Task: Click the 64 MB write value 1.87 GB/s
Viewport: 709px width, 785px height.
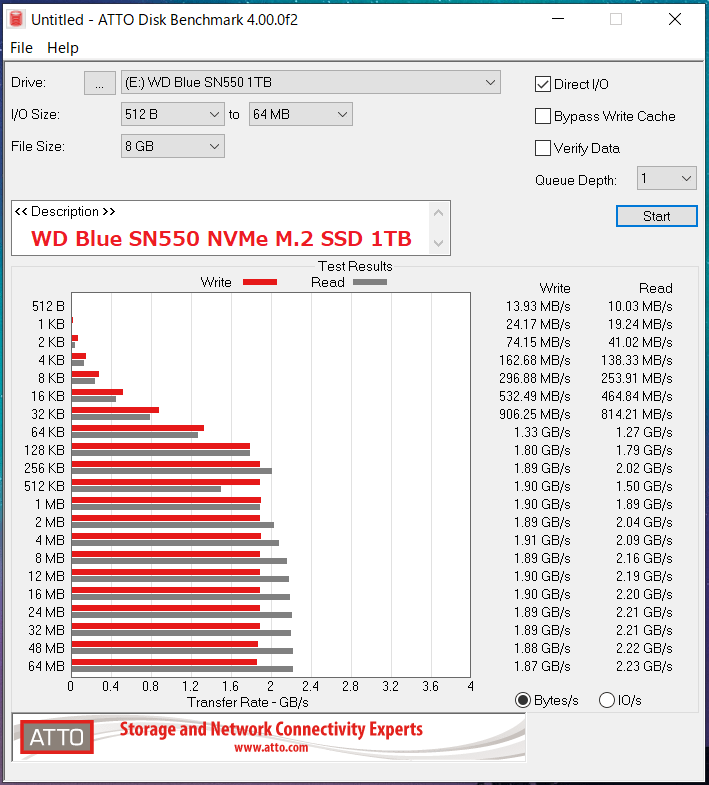Action: pos(542,666)
